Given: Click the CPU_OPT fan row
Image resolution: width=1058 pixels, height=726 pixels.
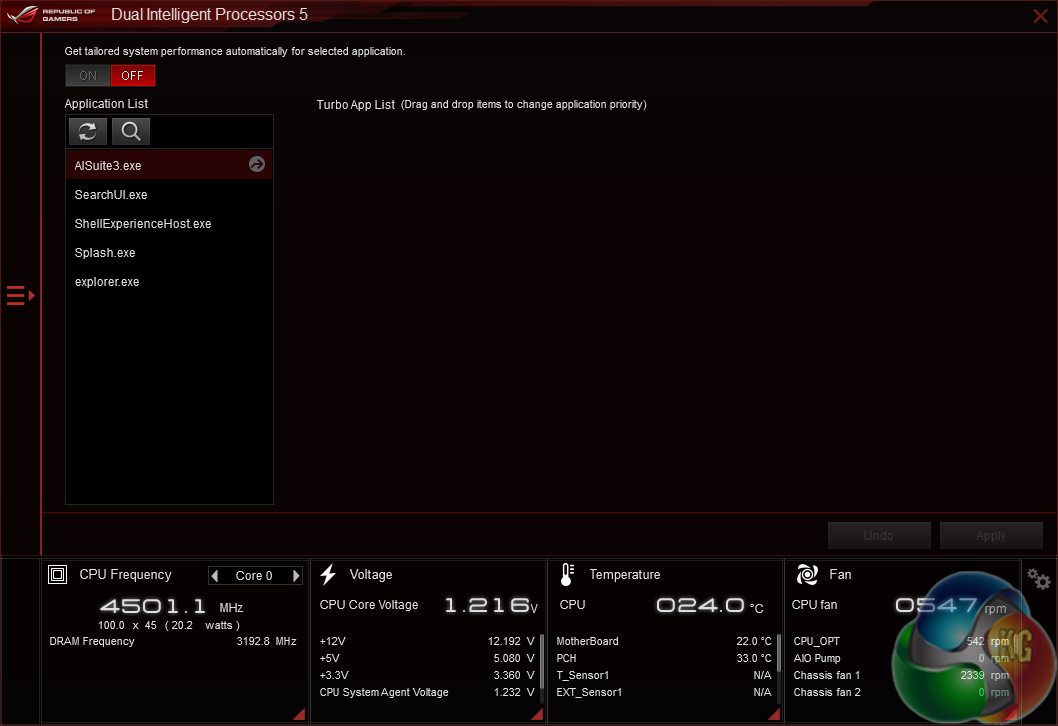Looking at the screenshot, I should click(x=901, y=641).
